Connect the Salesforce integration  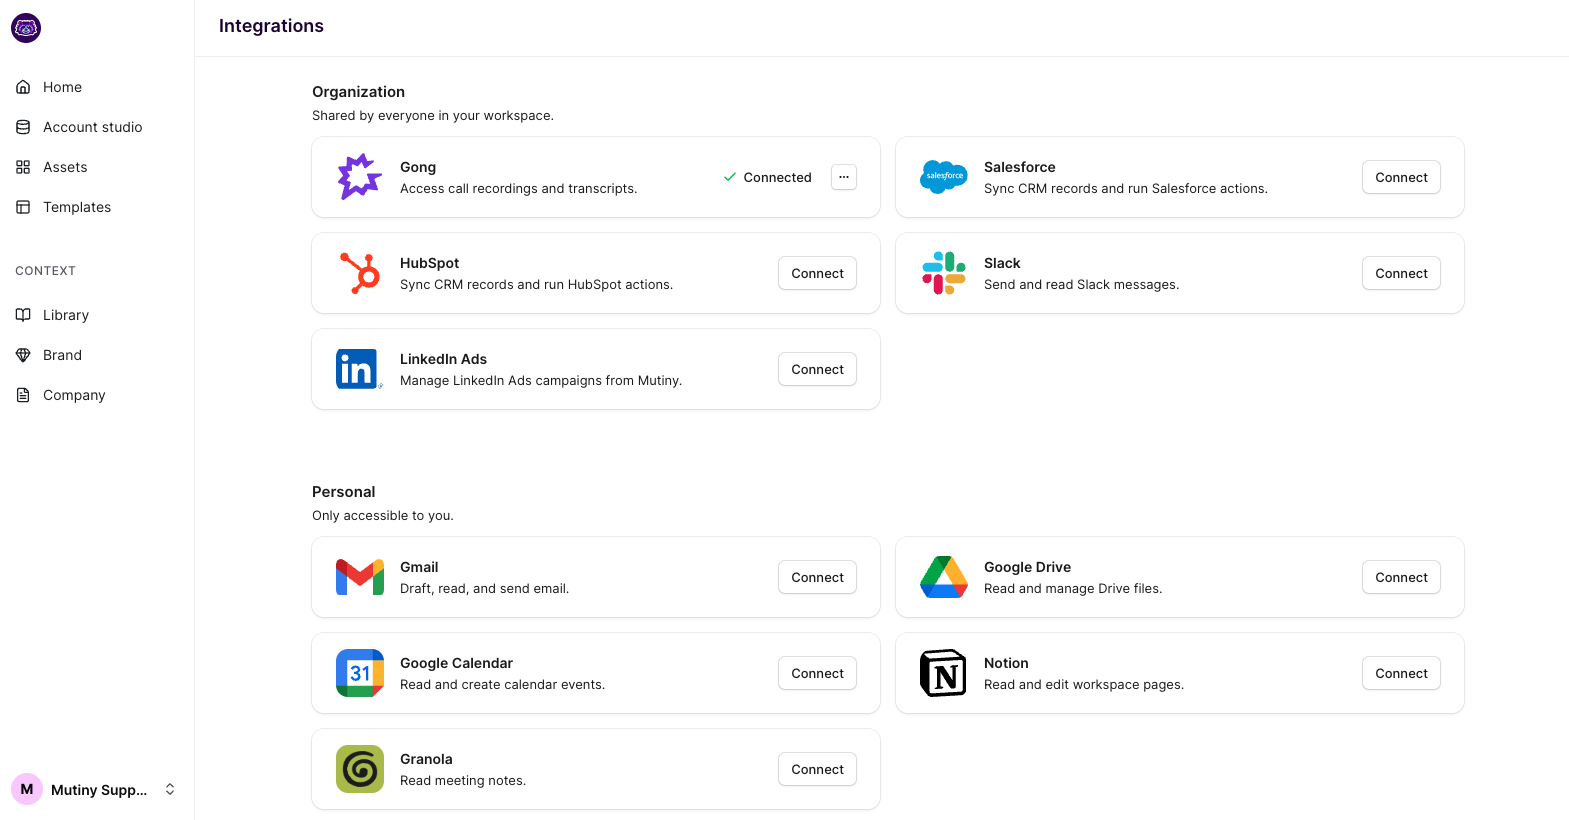pyautogui.click(x=1401, y=177)
